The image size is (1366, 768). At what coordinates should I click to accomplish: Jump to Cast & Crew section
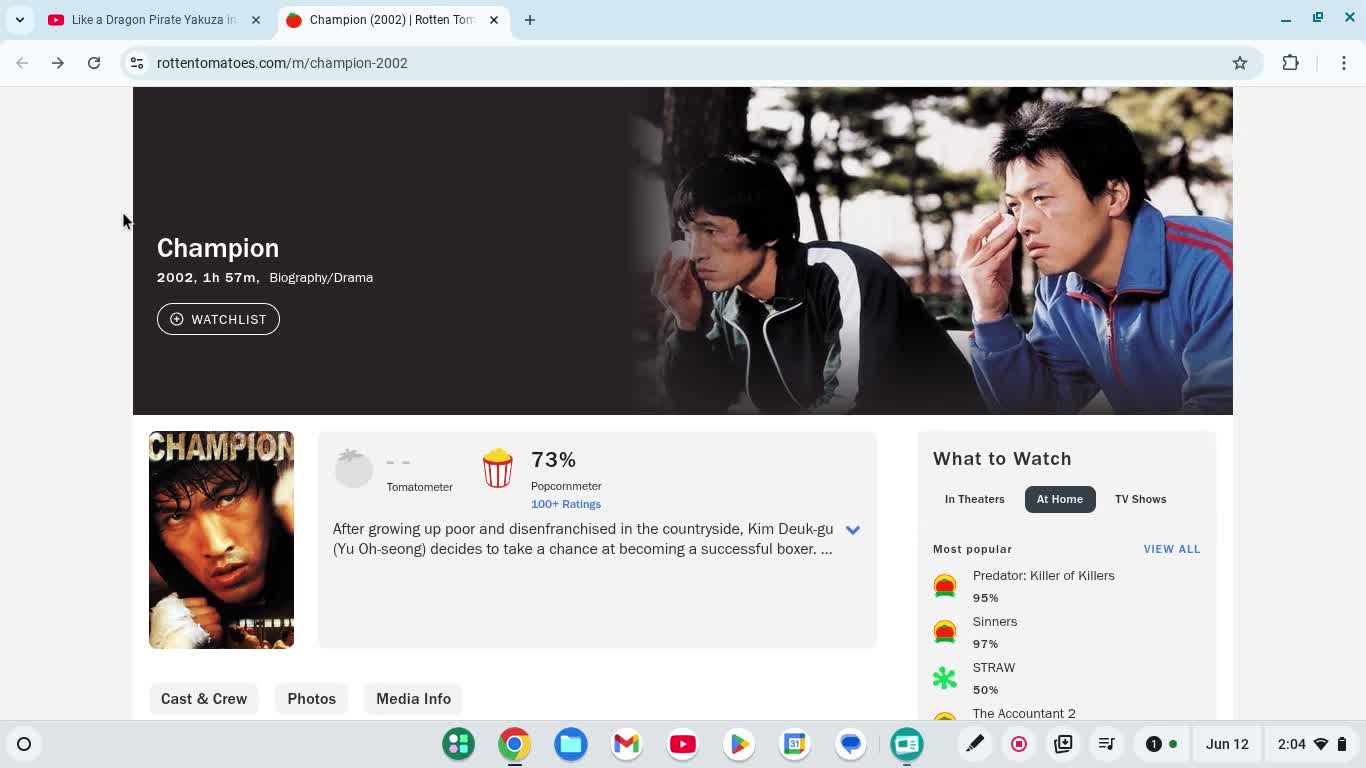pos(204,699)
